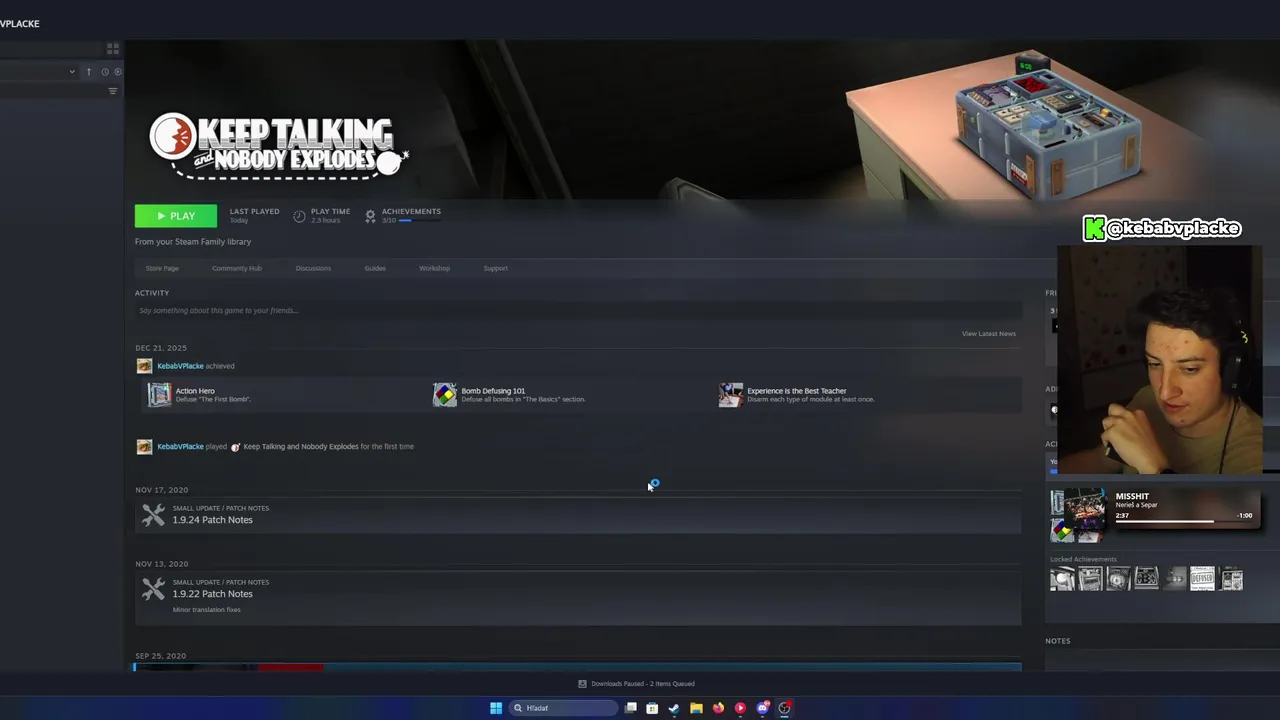Click the MISSHIT song progress bar
This screenshot has width=1280, height=720.
[x=1184, y=521]
